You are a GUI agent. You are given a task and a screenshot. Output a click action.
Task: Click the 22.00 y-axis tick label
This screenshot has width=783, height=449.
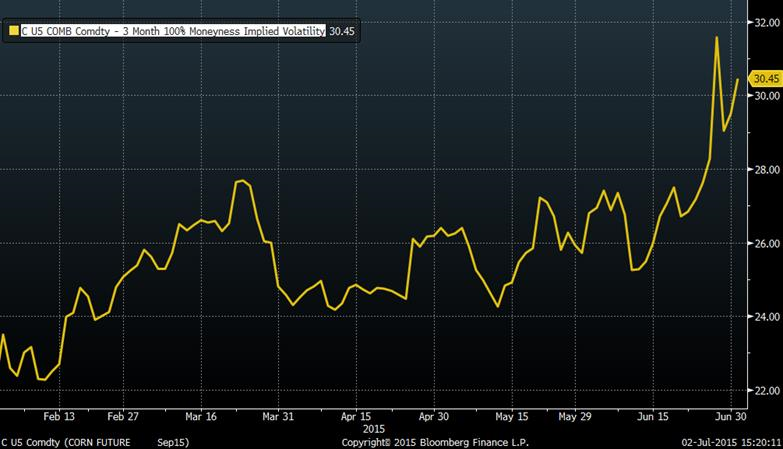pyautogui.click(x=766, y=390)
